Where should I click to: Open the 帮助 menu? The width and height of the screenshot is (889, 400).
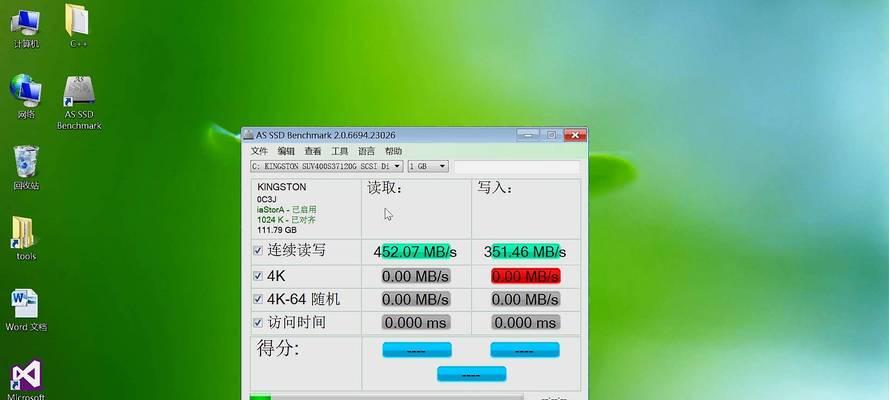393,151
